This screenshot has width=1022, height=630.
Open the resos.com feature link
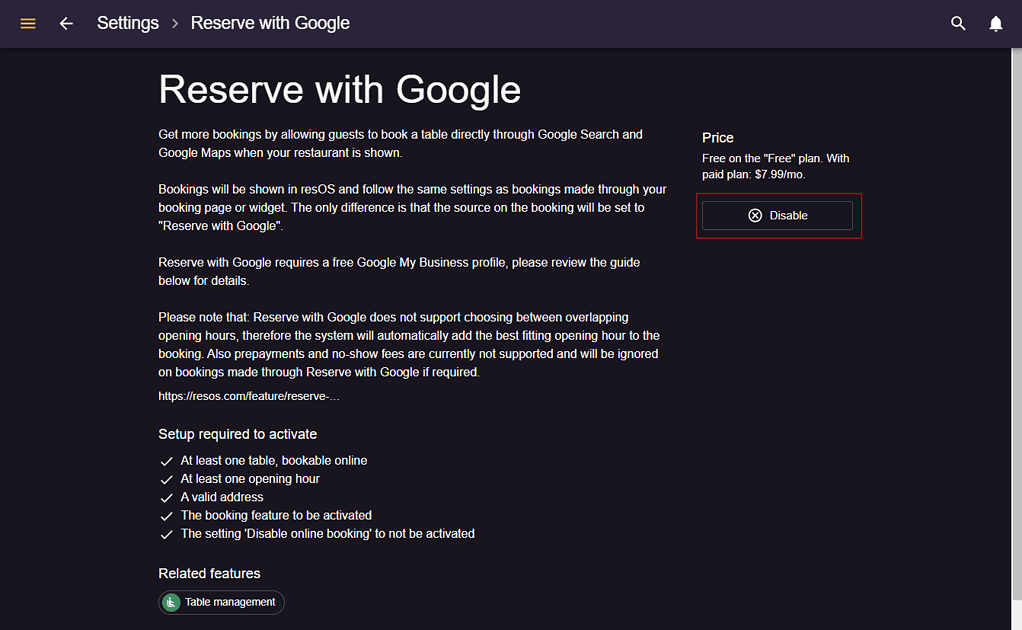point(248,396)
